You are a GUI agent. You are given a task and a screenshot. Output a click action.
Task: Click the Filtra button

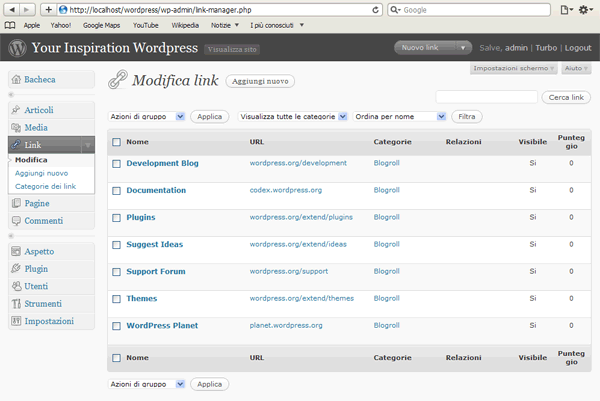point(467,116)
